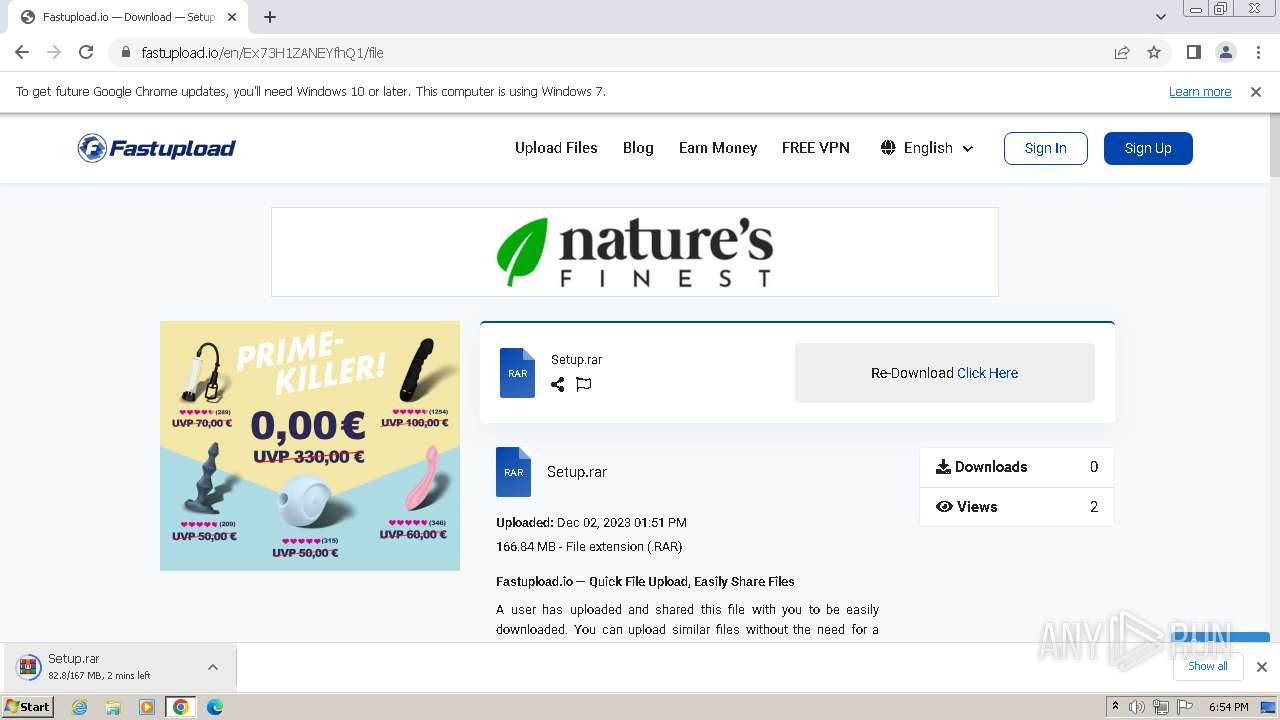The width and height of the screenshot is (1280, 720).
Task: Switch to Chrome in taskbar
Action: click(180, 707)
